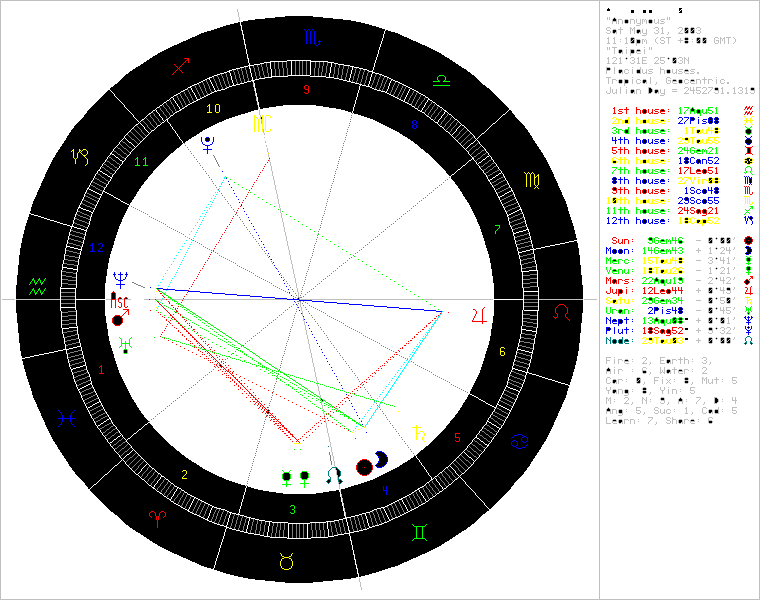Click the 'Fire: 2, Earth: 3,' summary line
Image resolution: width=760 pixels, height=600 pixels.
(x=659, y=361)
